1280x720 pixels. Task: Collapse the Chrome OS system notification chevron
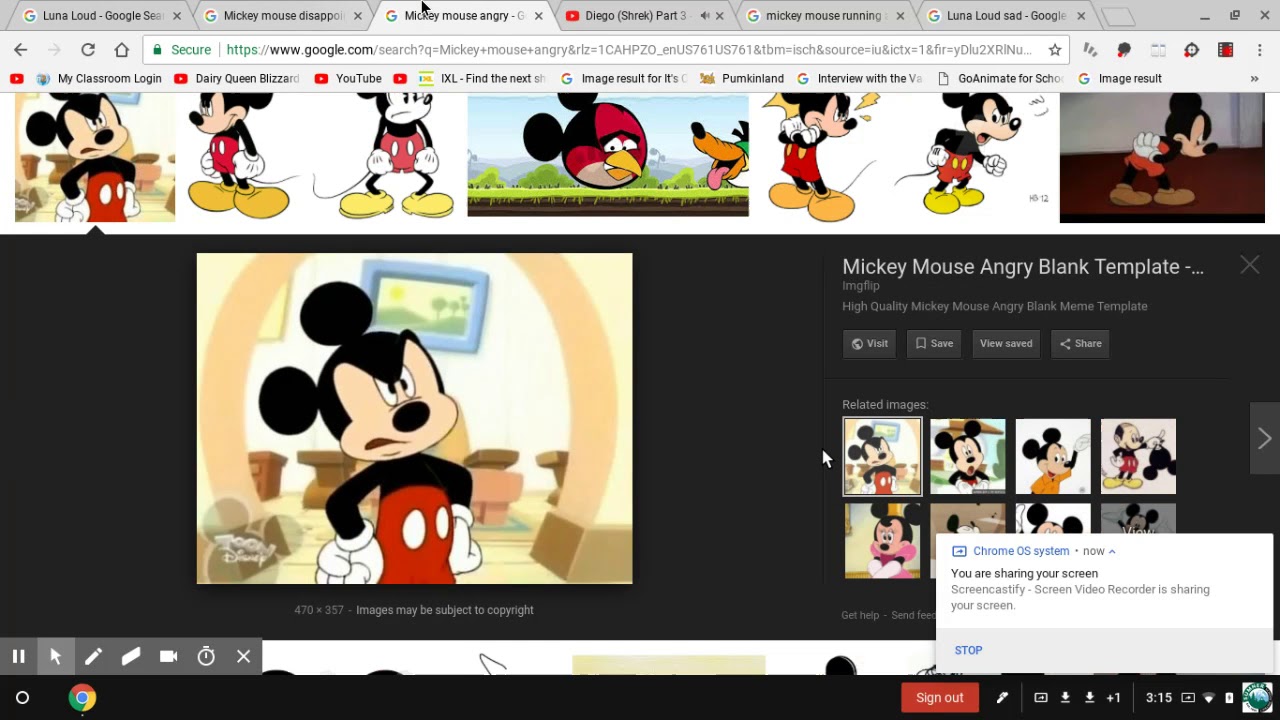pos(1111,551)
